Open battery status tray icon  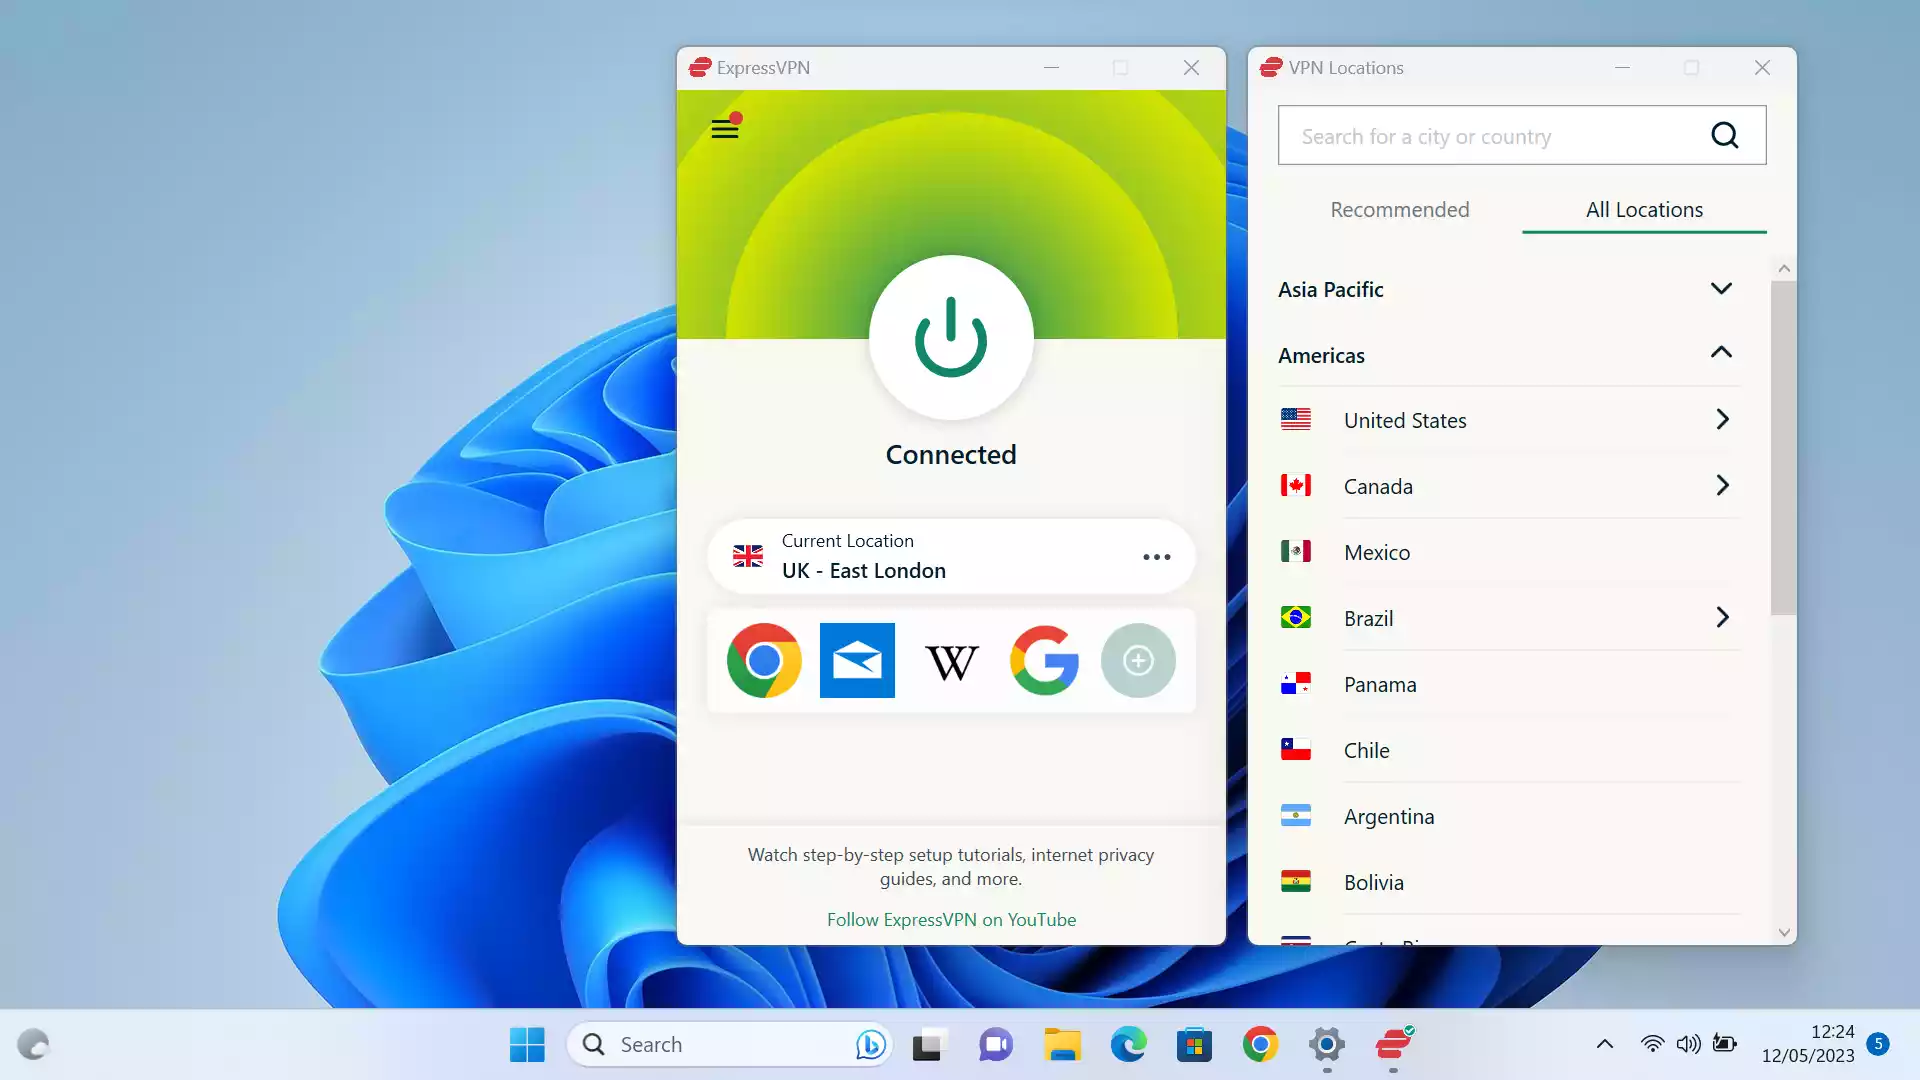coord(1725,1044)
